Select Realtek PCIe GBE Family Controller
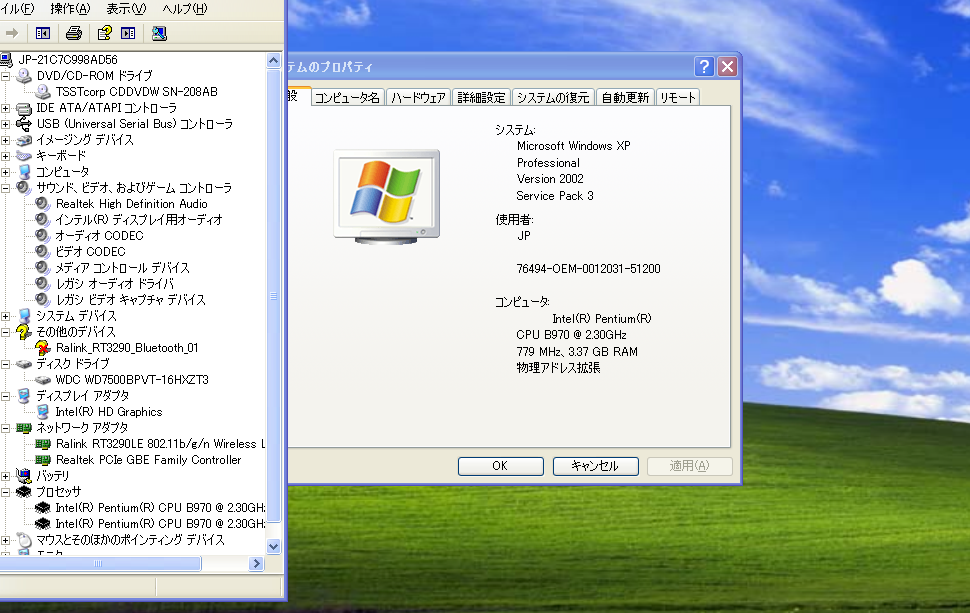 (x=148, y=460)
